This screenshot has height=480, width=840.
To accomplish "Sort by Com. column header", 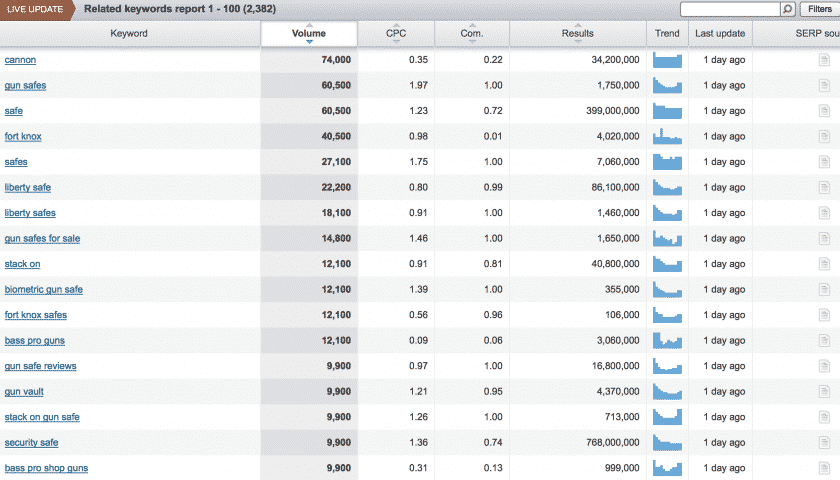I will (471, 34).
